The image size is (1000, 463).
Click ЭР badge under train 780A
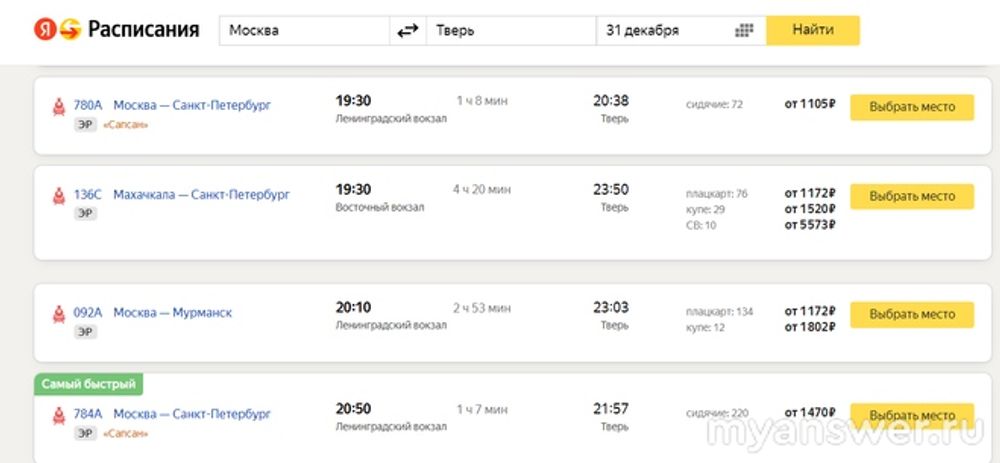tap(84, 125)
